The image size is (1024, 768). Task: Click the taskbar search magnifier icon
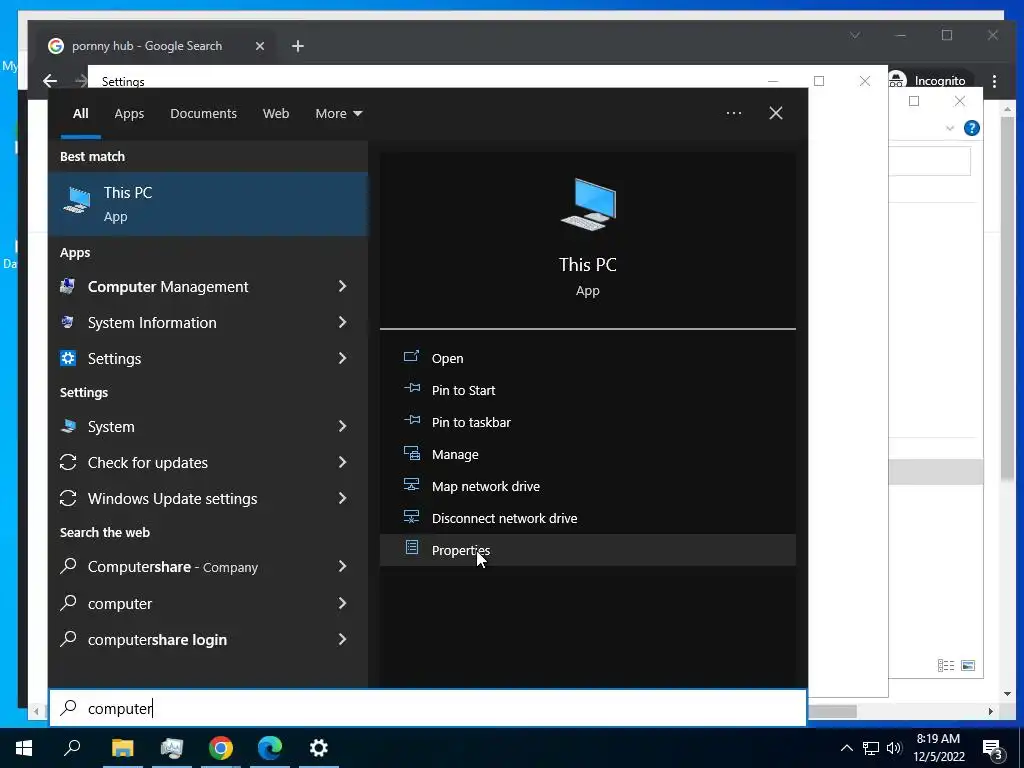(x=72, y=748)
